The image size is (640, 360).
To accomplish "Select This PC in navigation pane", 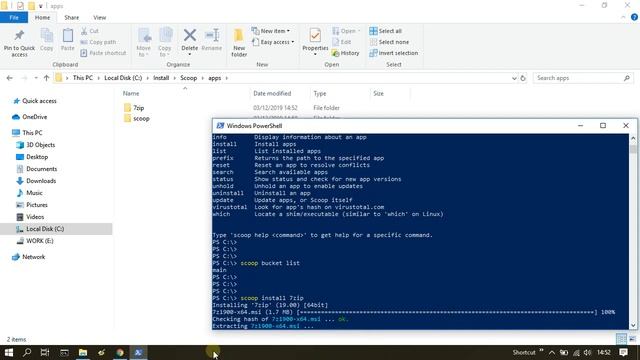I will tap(32, 133).
